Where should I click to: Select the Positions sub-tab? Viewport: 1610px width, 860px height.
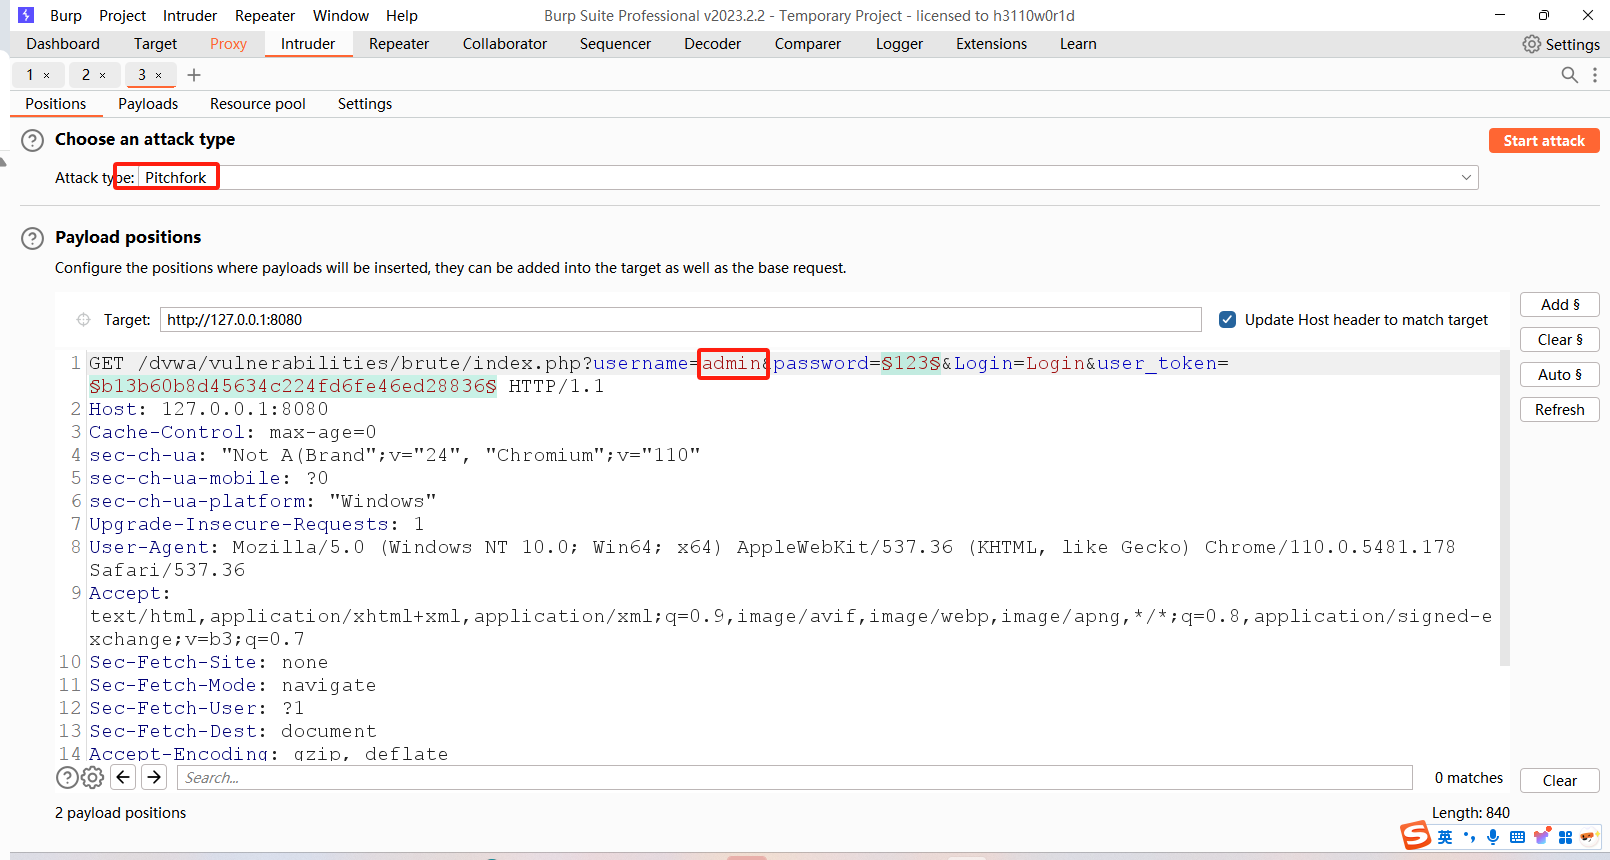point(56,104)
